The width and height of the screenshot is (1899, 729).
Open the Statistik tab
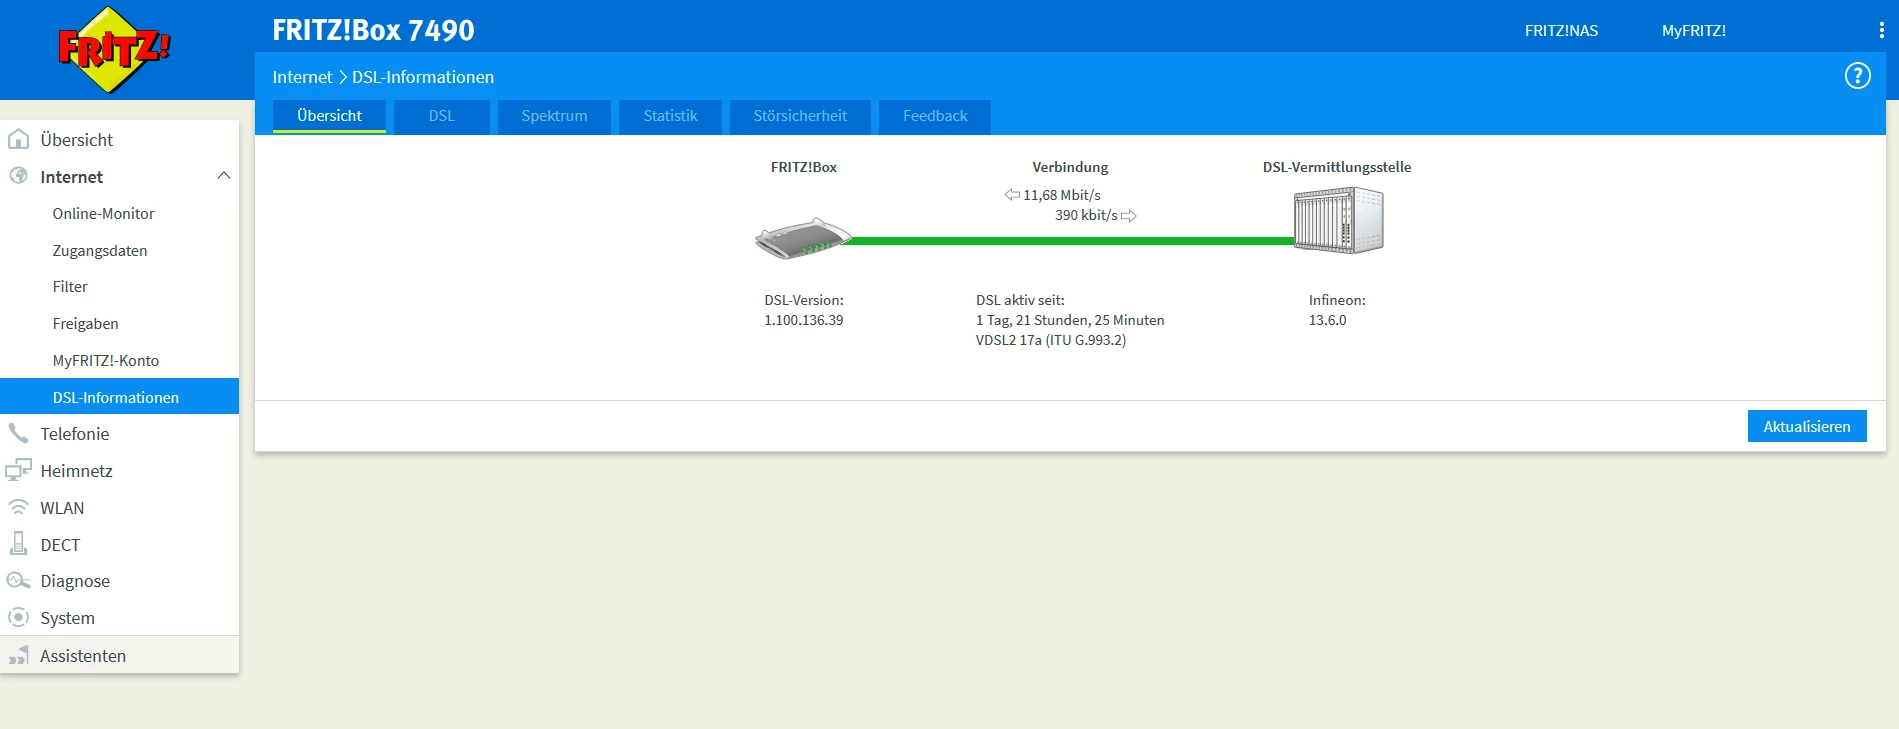pyautogui.click(x=670, y=116)
